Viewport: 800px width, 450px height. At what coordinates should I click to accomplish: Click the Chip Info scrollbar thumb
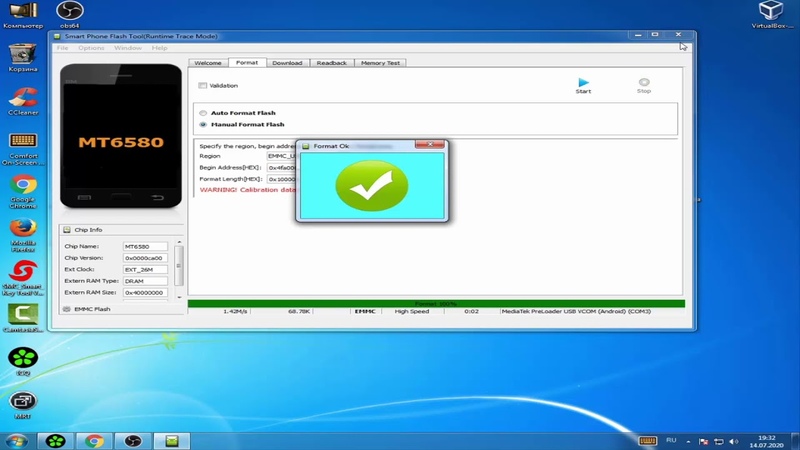(x=179, y=266)
